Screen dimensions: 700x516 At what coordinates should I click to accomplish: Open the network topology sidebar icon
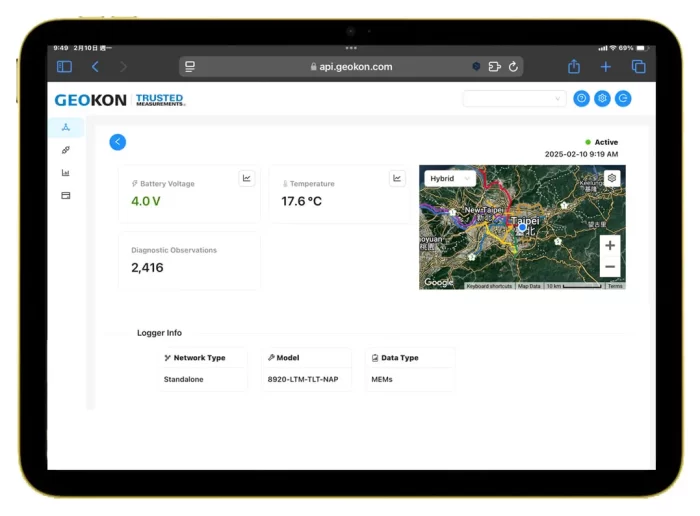[66, 128]
